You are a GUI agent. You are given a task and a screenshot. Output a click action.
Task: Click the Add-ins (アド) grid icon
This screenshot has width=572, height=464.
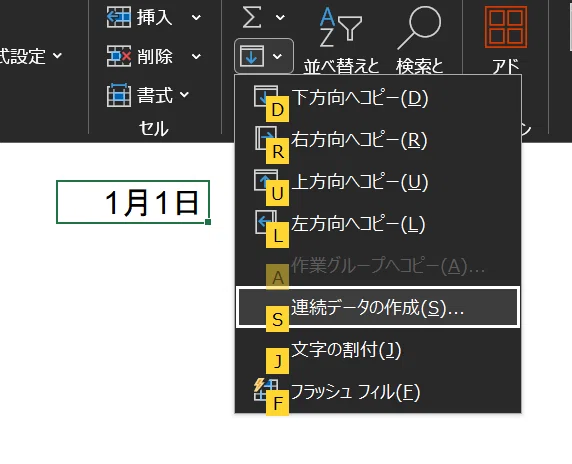tap(506, 27)
